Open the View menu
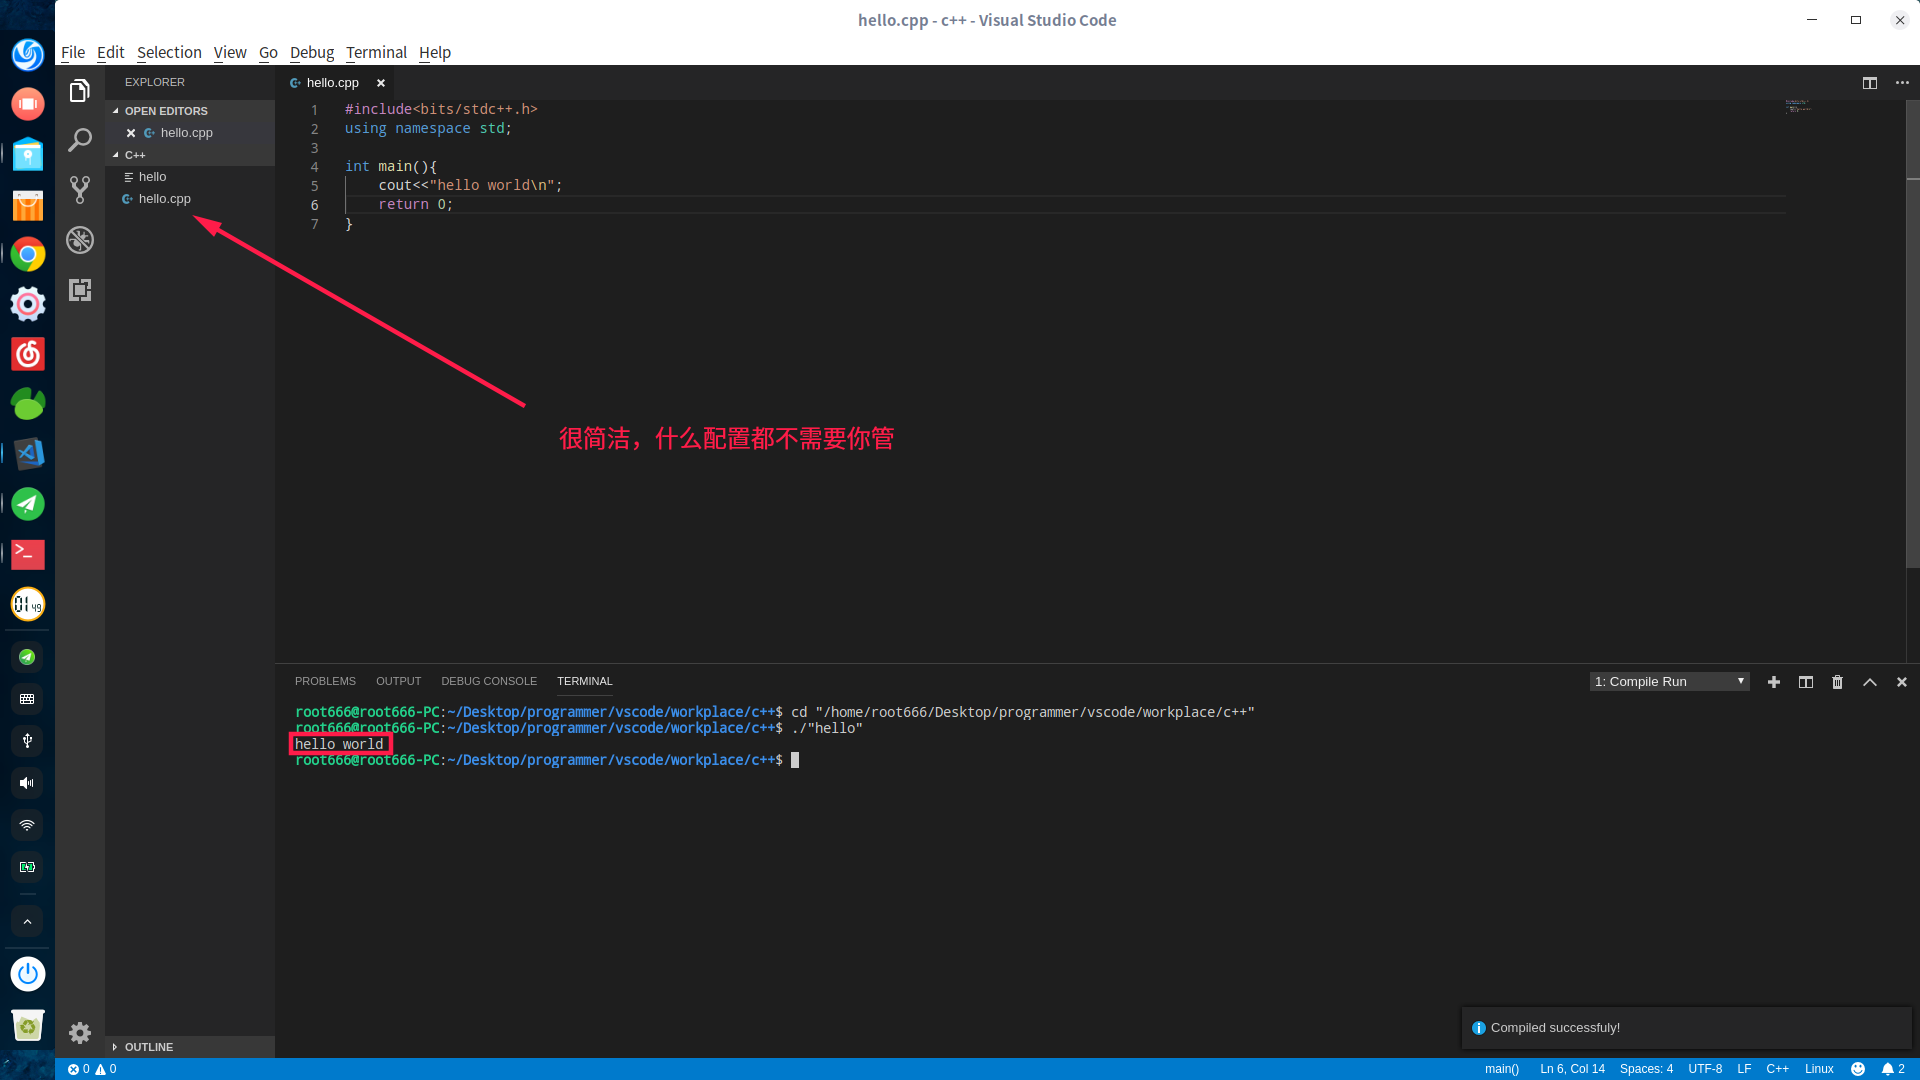The height and width of the screenshot is (1080, 1920). click(x=229, y=52)
